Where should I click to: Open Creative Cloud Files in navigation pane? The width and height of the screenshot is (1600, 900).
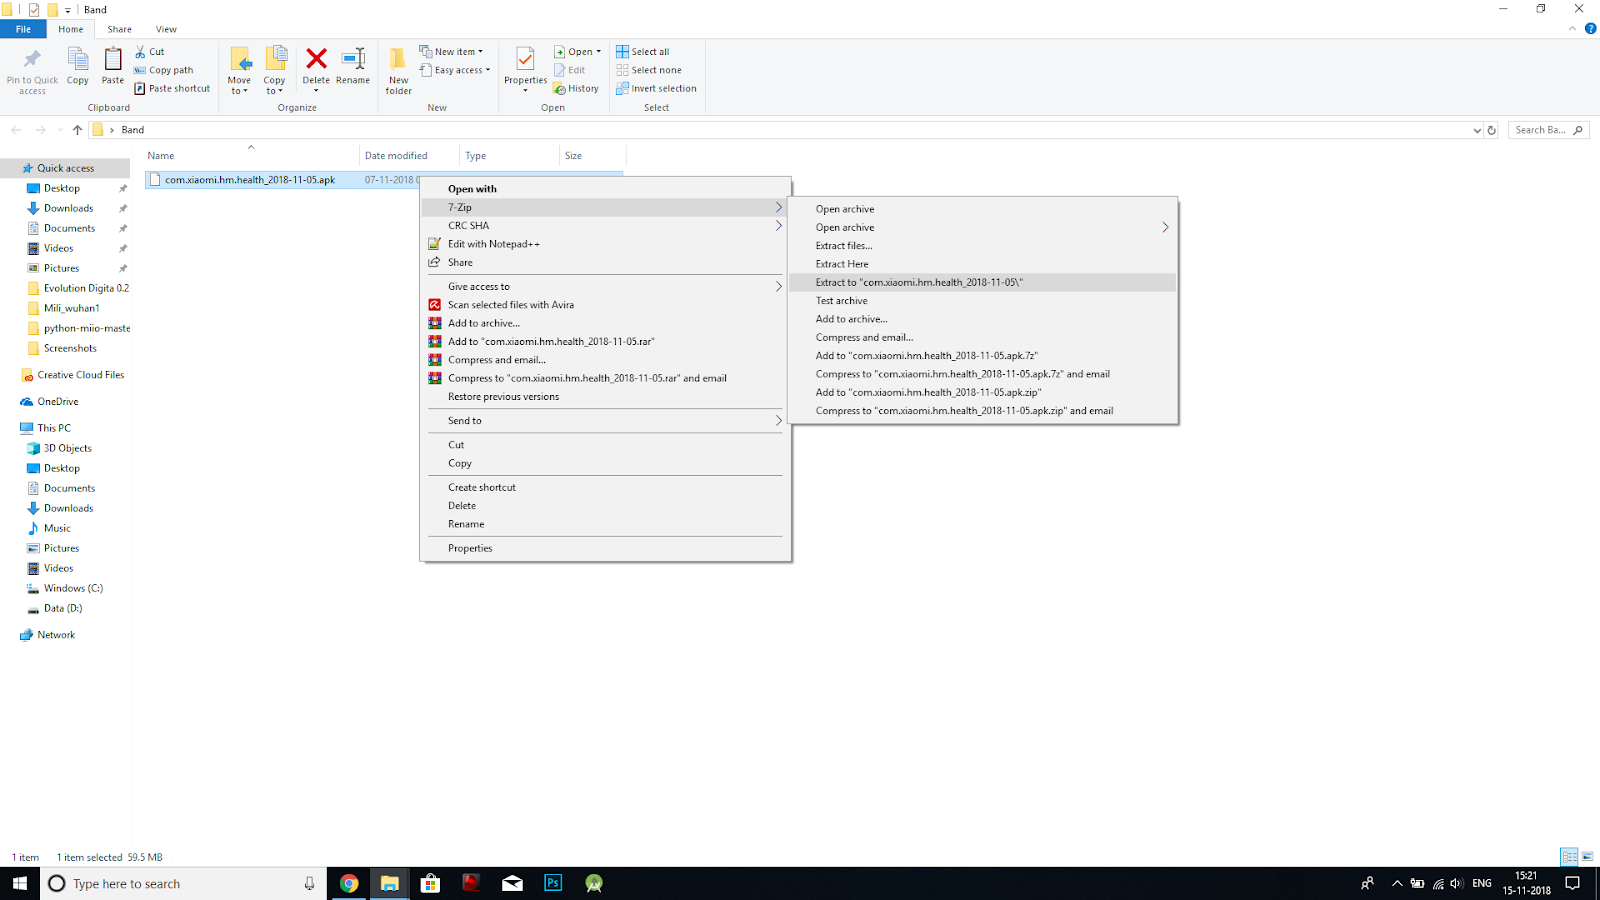click(73, 375)
